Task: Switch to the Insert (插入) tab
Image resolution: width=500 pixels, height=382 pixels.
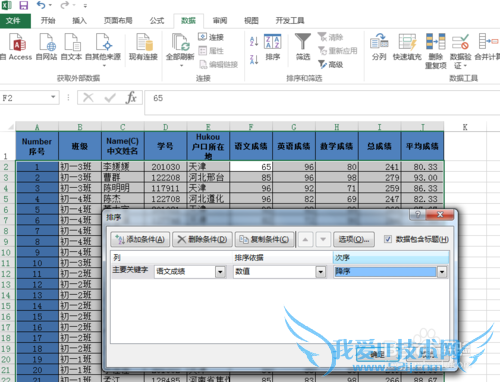Action: [79, 21]
